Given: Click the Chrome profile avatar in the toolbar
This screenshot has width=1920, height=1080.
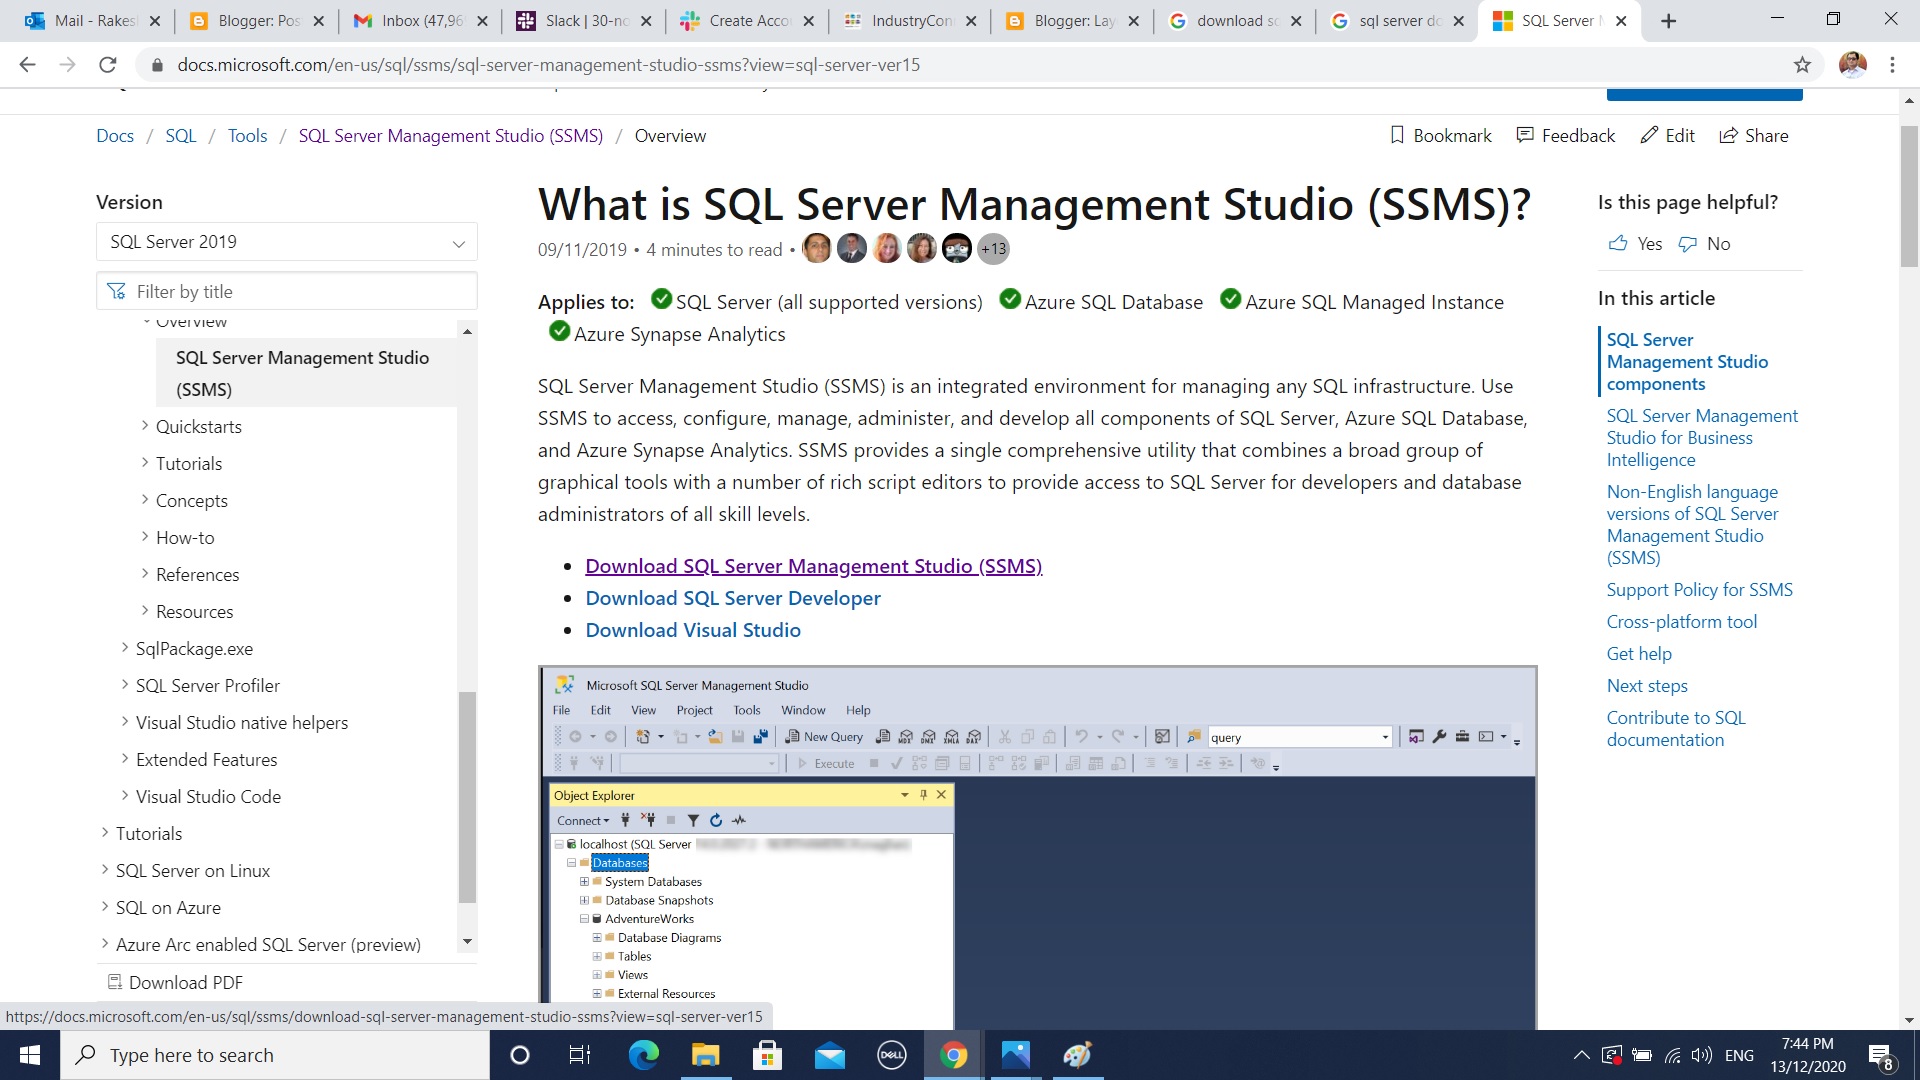Looking at the screenshot, I should 1853,64.
